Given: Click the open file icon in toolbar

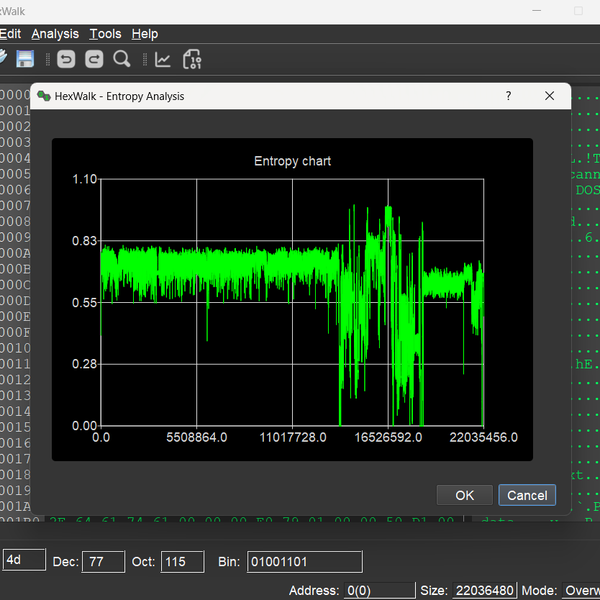Looking at the screenshot, I should 3,59.
